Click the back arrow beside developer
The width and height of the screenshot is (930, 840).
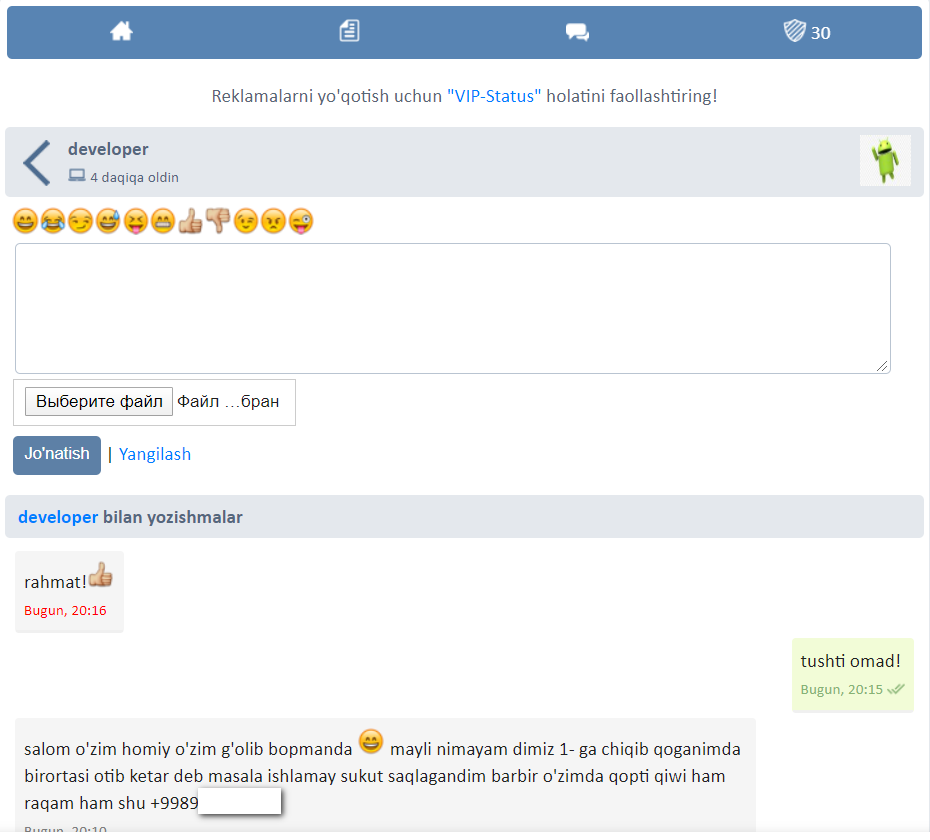coord(37,163)
